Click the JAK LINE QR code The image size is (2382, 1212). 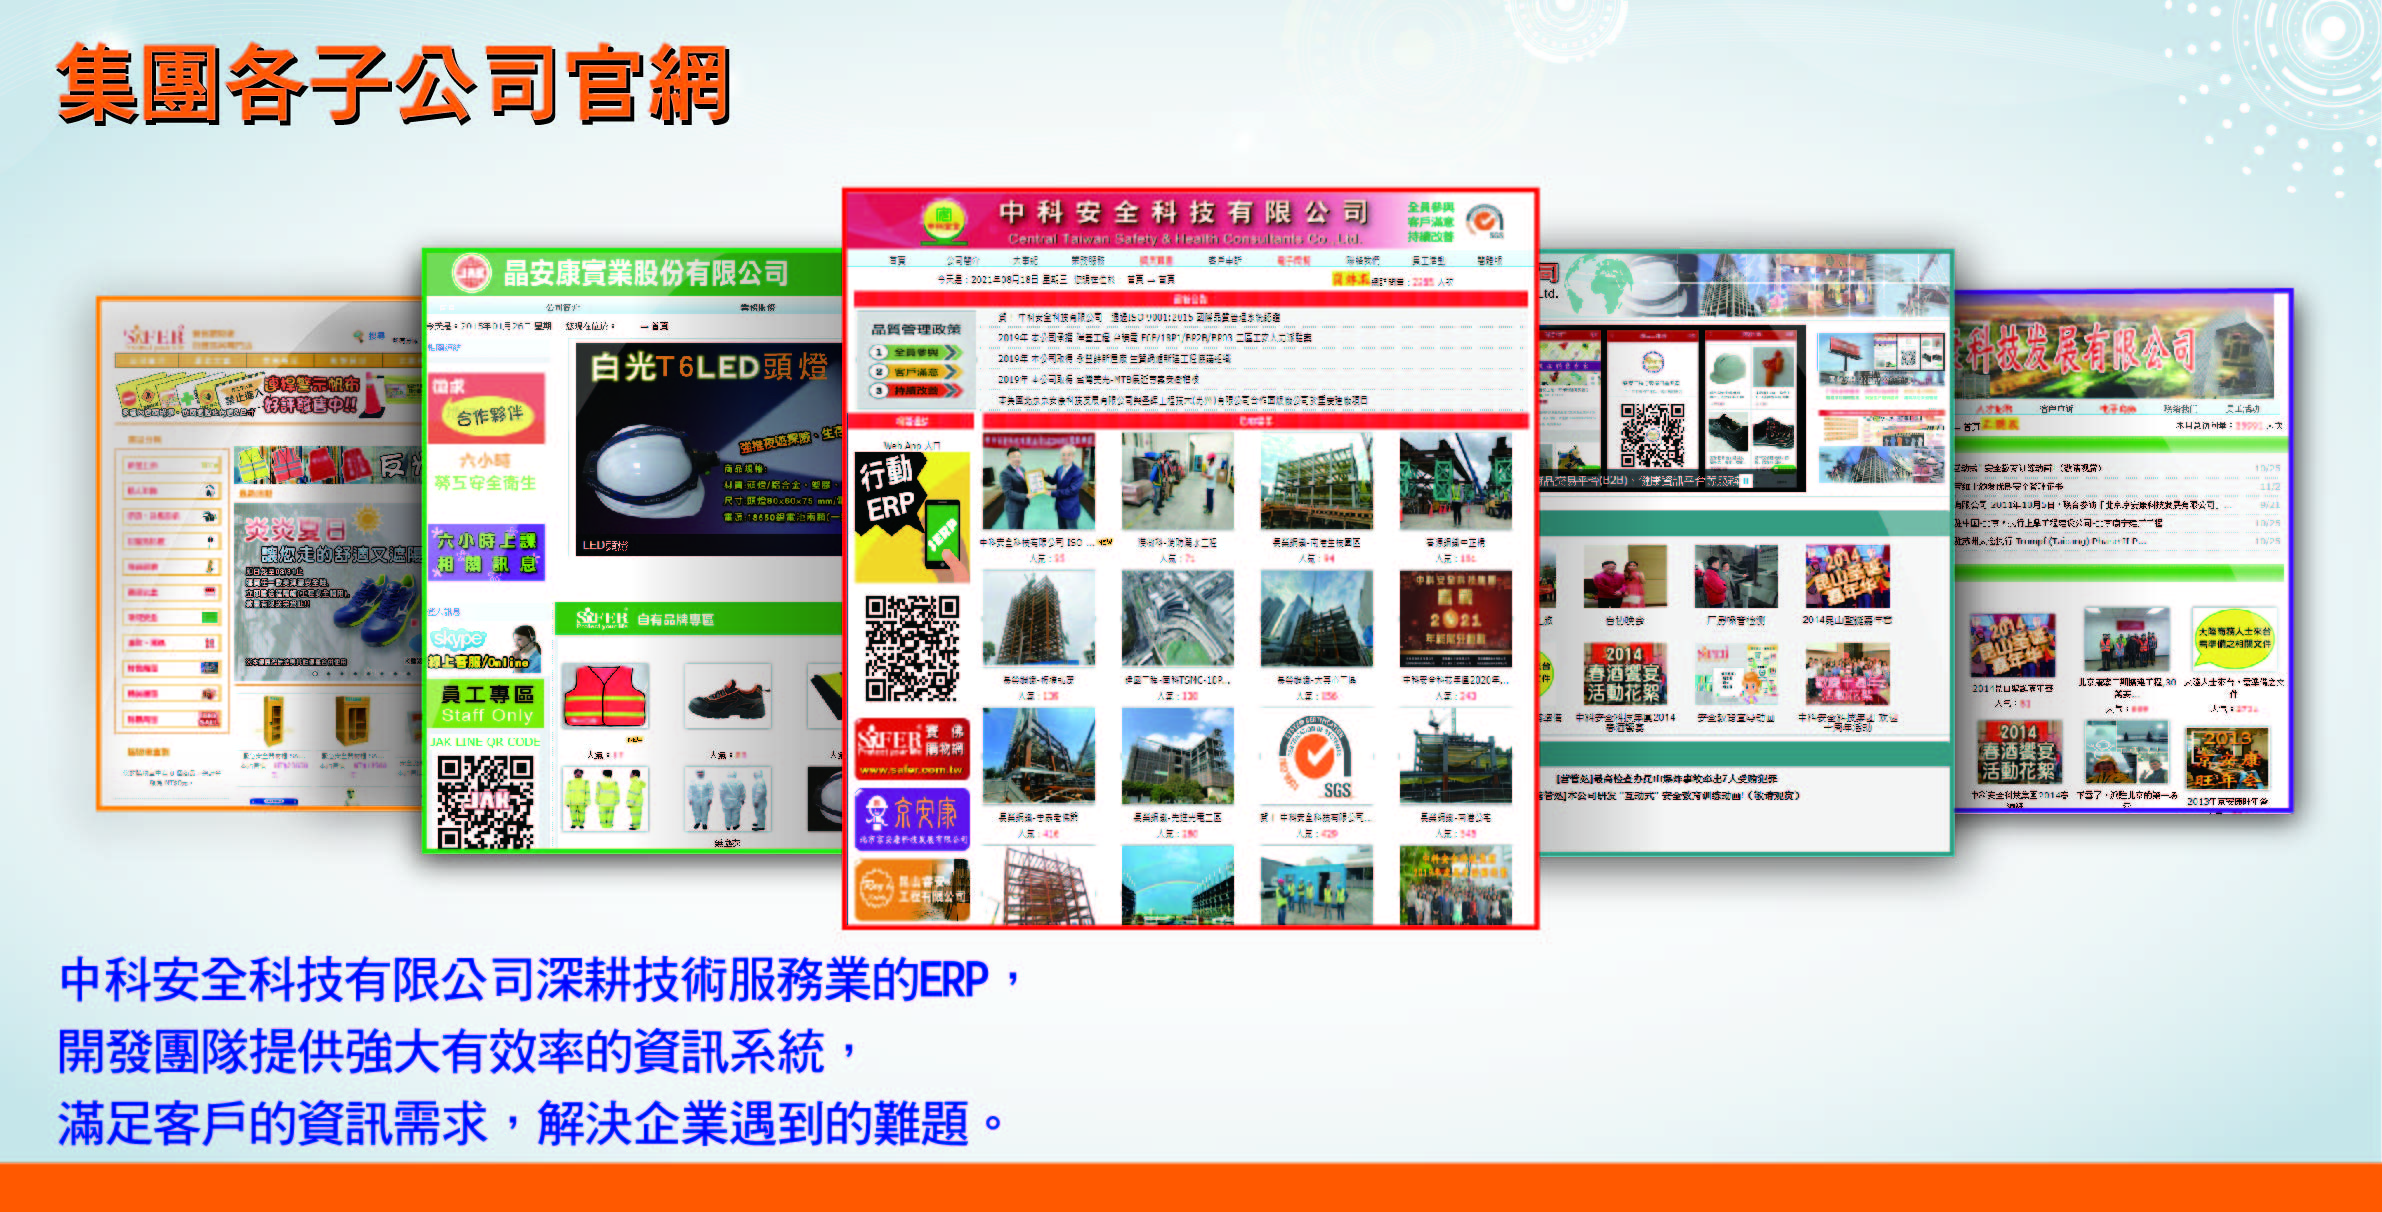click(485, 802)
